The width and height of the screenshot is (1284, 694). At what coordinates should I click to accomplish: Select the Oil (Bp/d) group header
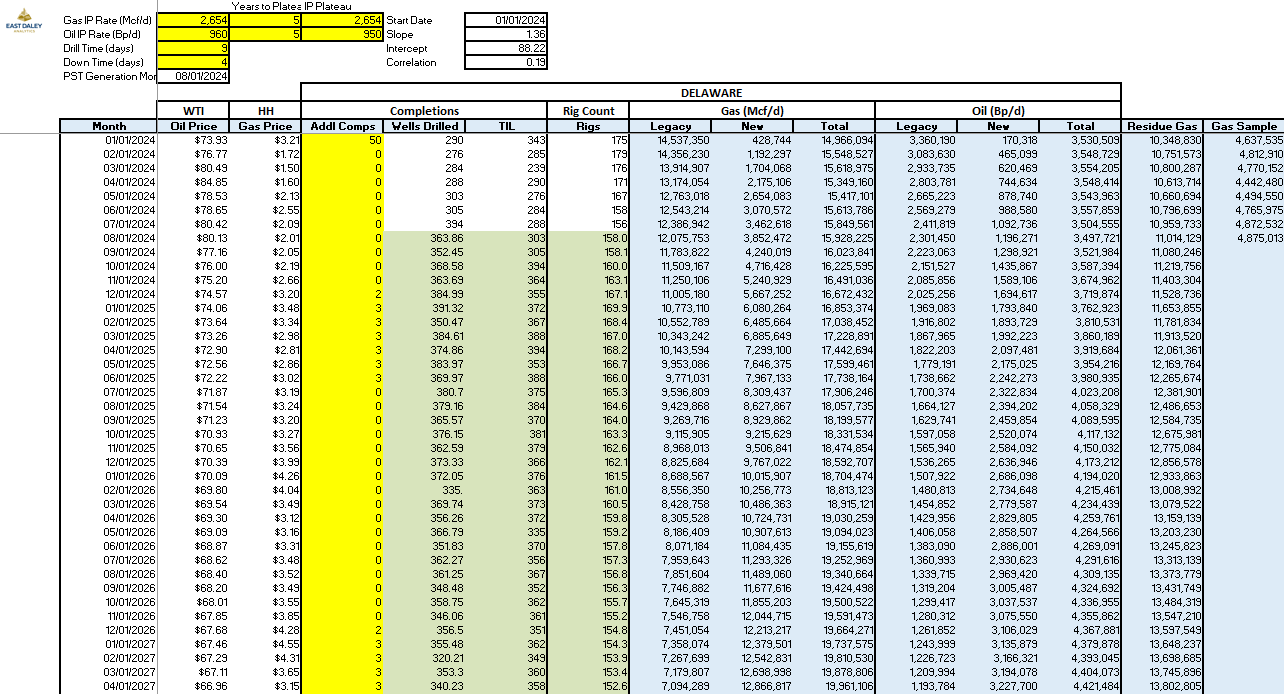pyautogui.click(x=998, y=111)
